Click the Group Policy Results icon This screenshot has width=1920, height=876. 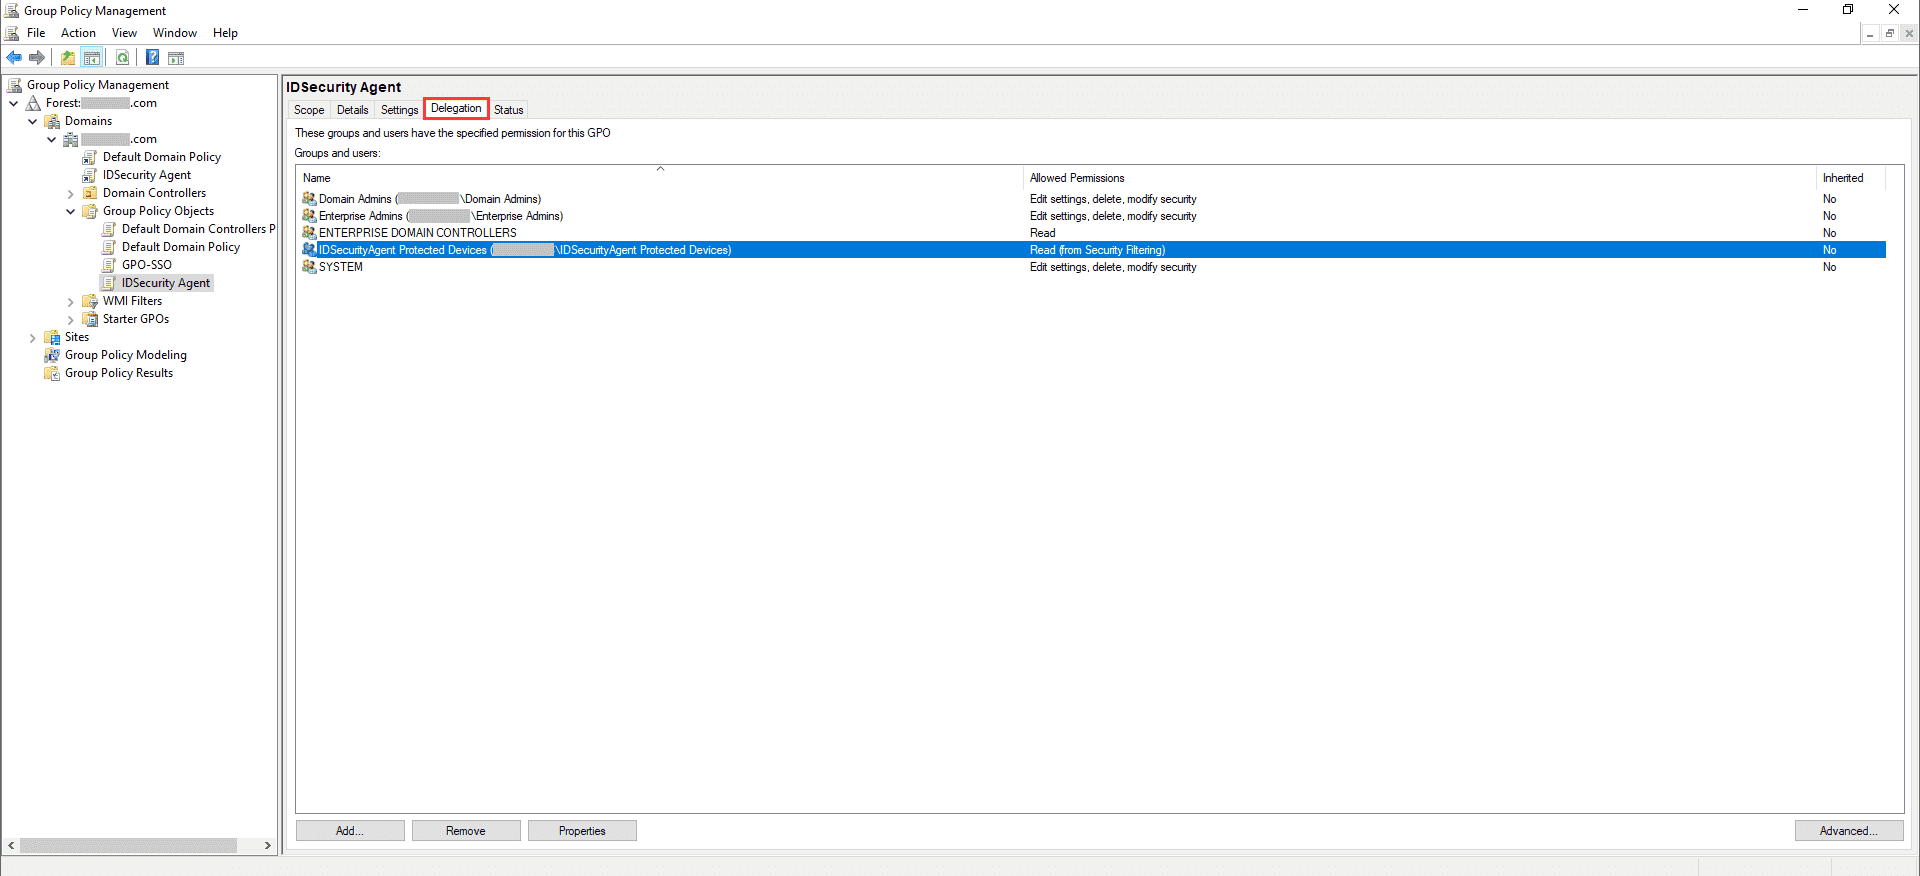coord(52,373)
